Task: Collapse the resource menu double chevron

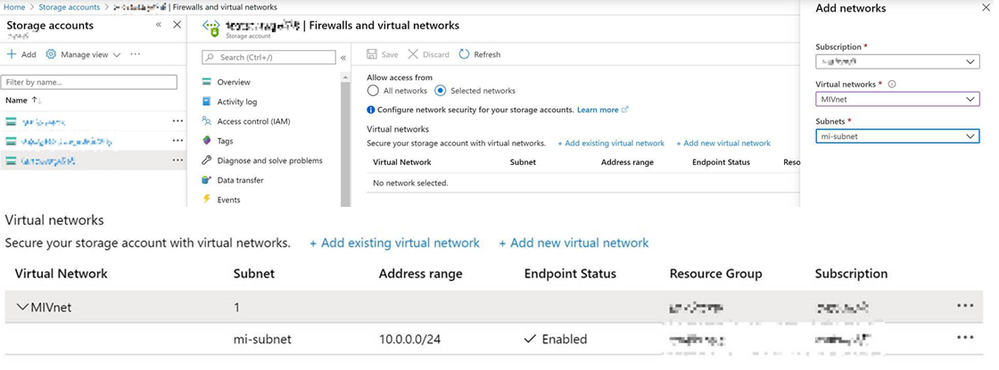Action: [343, 58]
